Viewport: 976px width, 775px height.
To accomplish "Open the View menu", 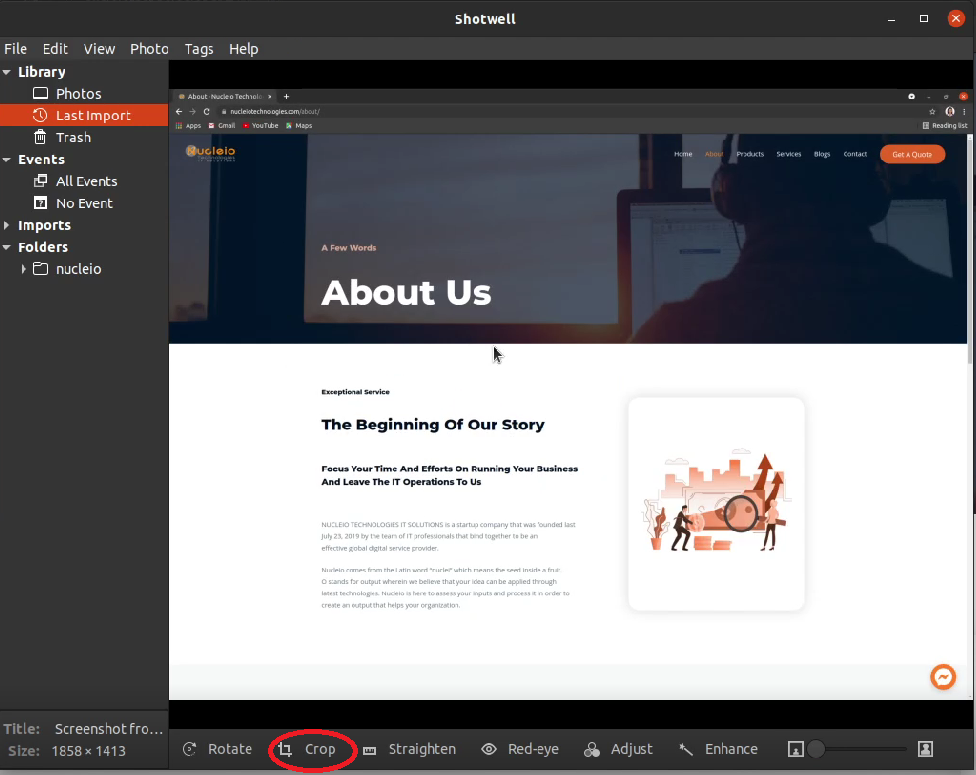I will (100, 49).
